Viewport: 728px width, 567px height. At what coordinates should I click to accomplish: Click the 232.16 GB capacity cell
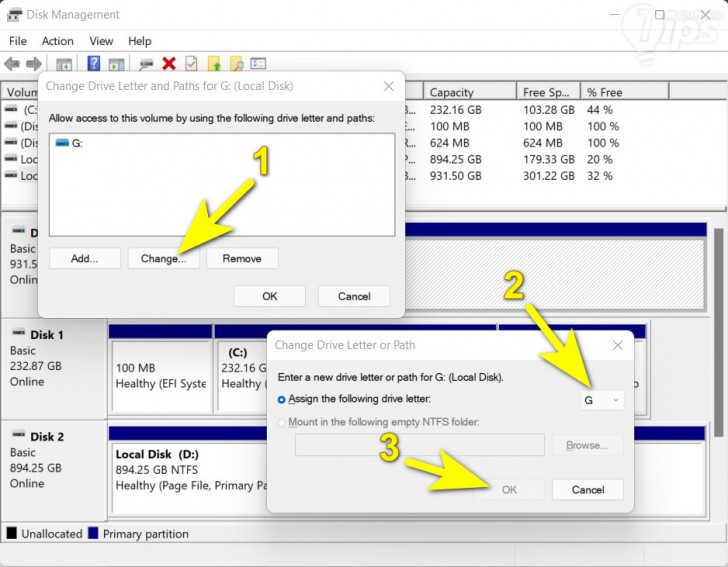455,110
